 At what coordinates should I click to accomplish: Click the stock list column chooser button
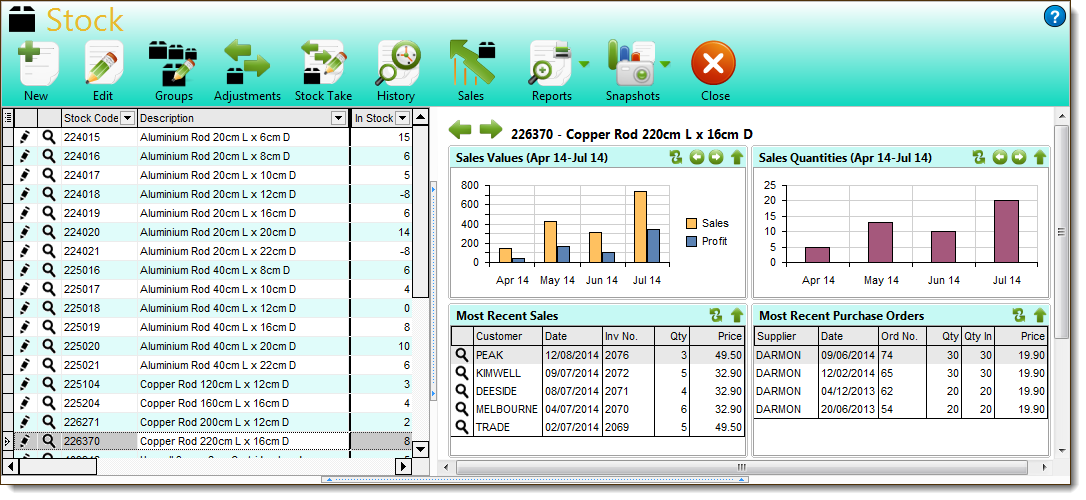pyautogui.click(x=8, y=118)
